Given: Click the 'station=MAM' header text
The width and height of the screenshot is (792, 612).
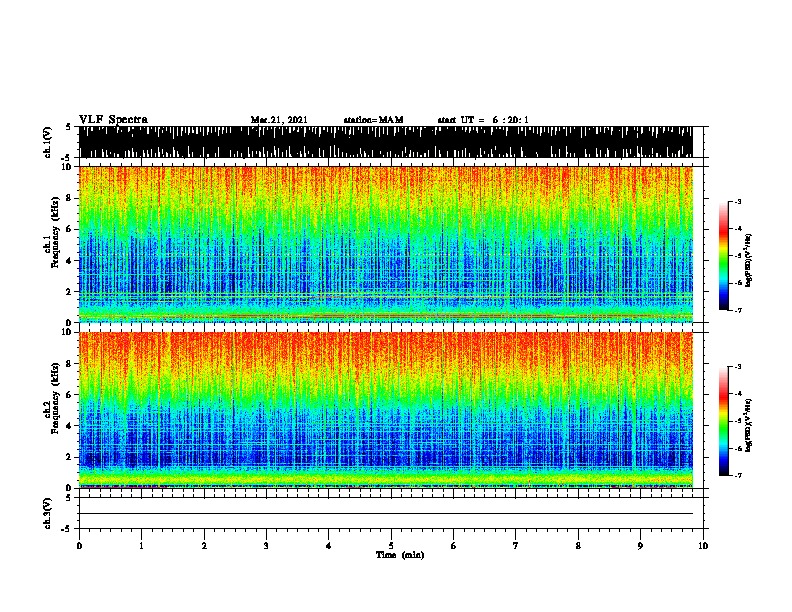Looking at the screenshot, I should (x=373, y=120).
